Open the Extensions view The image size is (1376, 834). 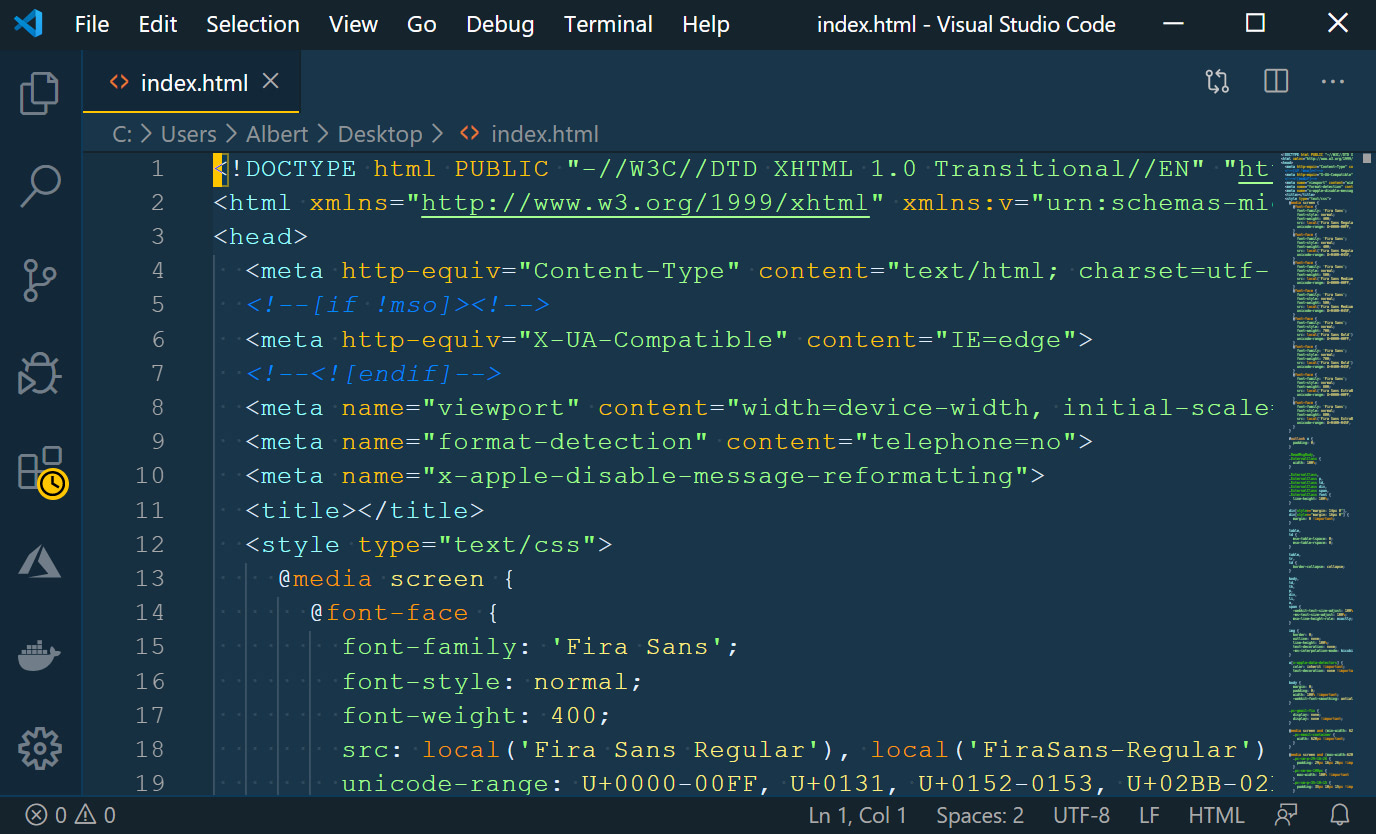coord(42,470)
